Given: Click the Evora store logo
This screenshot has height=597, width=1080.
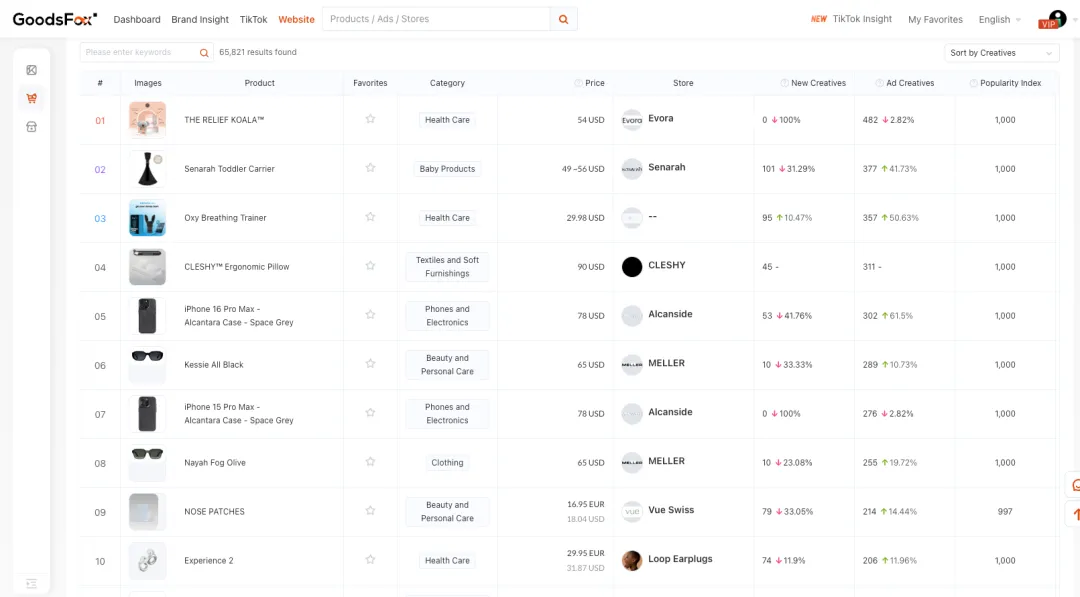Looking at the screenshot, I should pyautogui.click(x=632, y=120).
